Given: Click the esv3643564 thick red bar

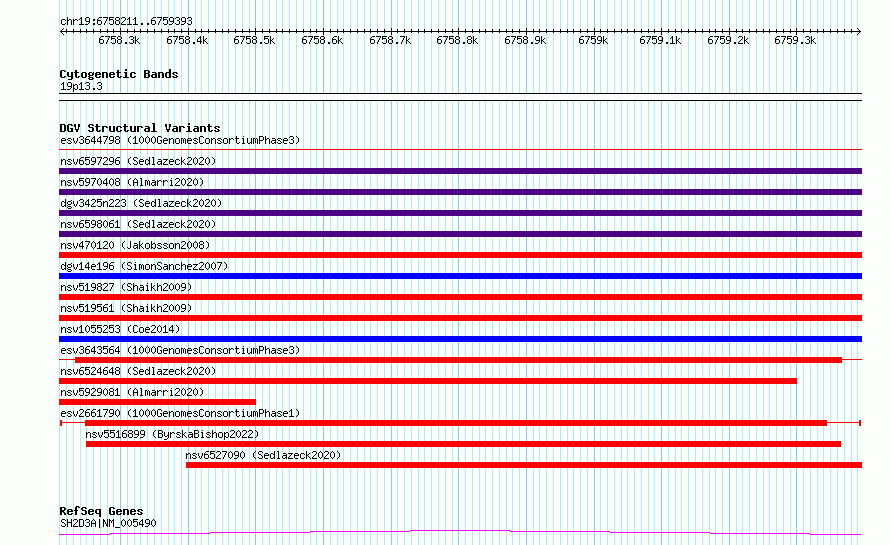Looking at the screenshot, I should coord(458,360).
